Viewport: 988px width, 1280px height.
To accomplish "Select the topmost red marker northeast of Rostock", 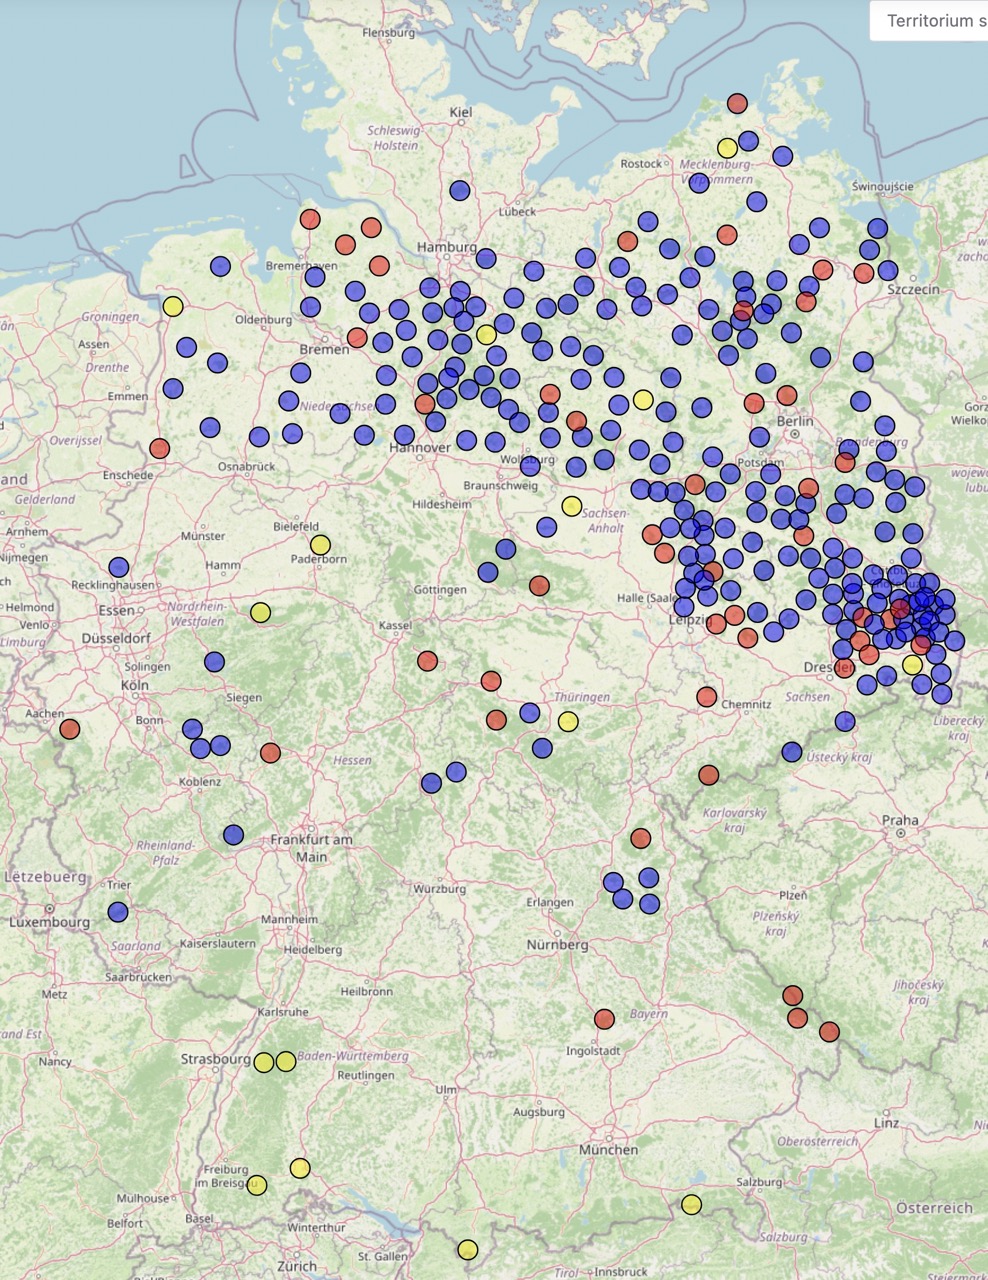I will pos(737,103).
